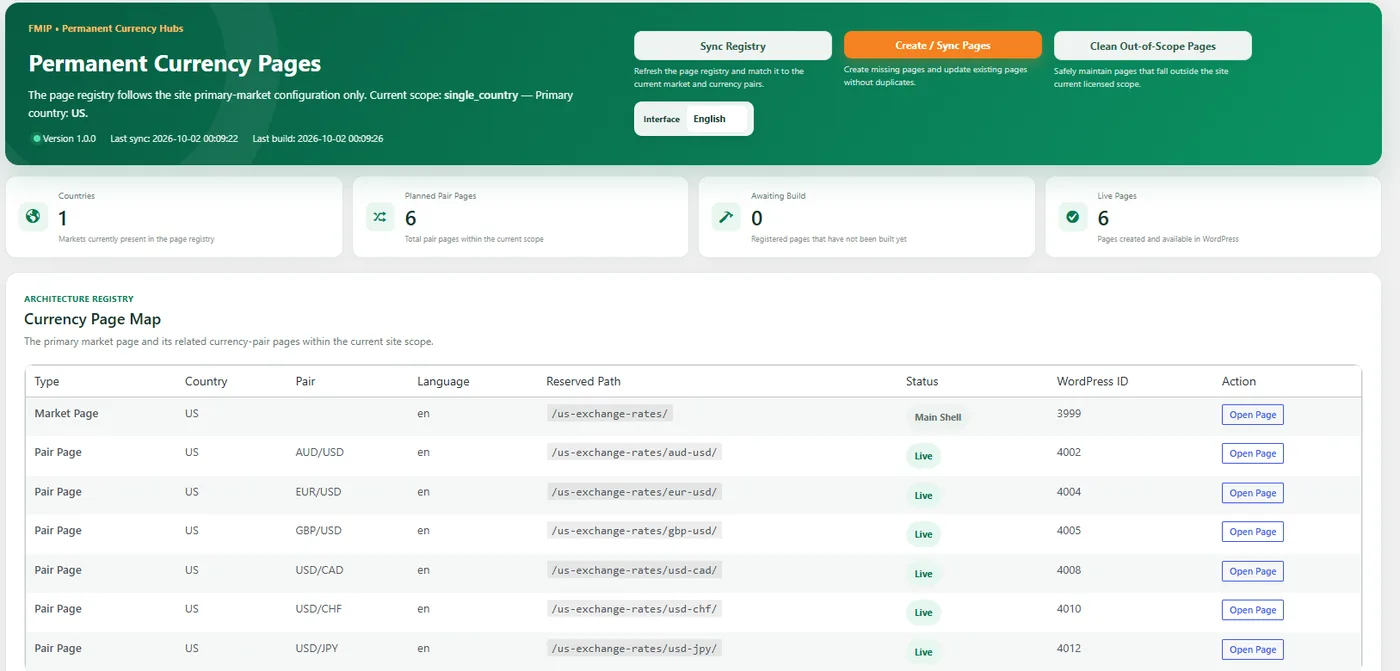Click the FMIP • Permanent Currency Hubs breadcrumb
Viewport: 1400px width, 671px height.
[x=106, y=29]
